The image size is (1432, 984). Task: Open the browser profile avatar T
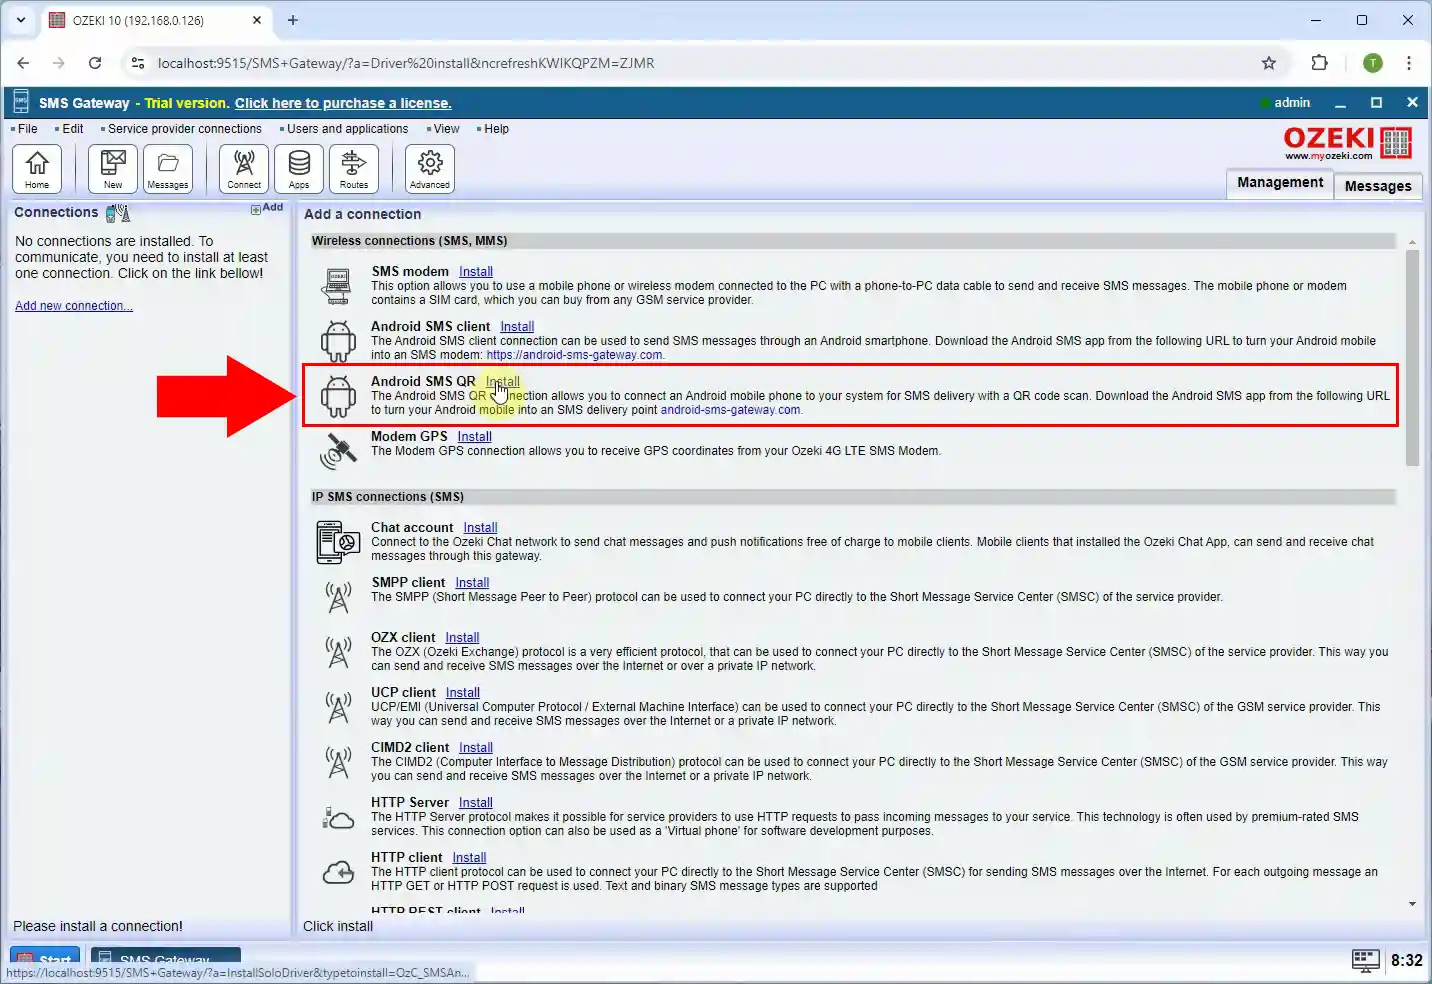(1373, 63)
